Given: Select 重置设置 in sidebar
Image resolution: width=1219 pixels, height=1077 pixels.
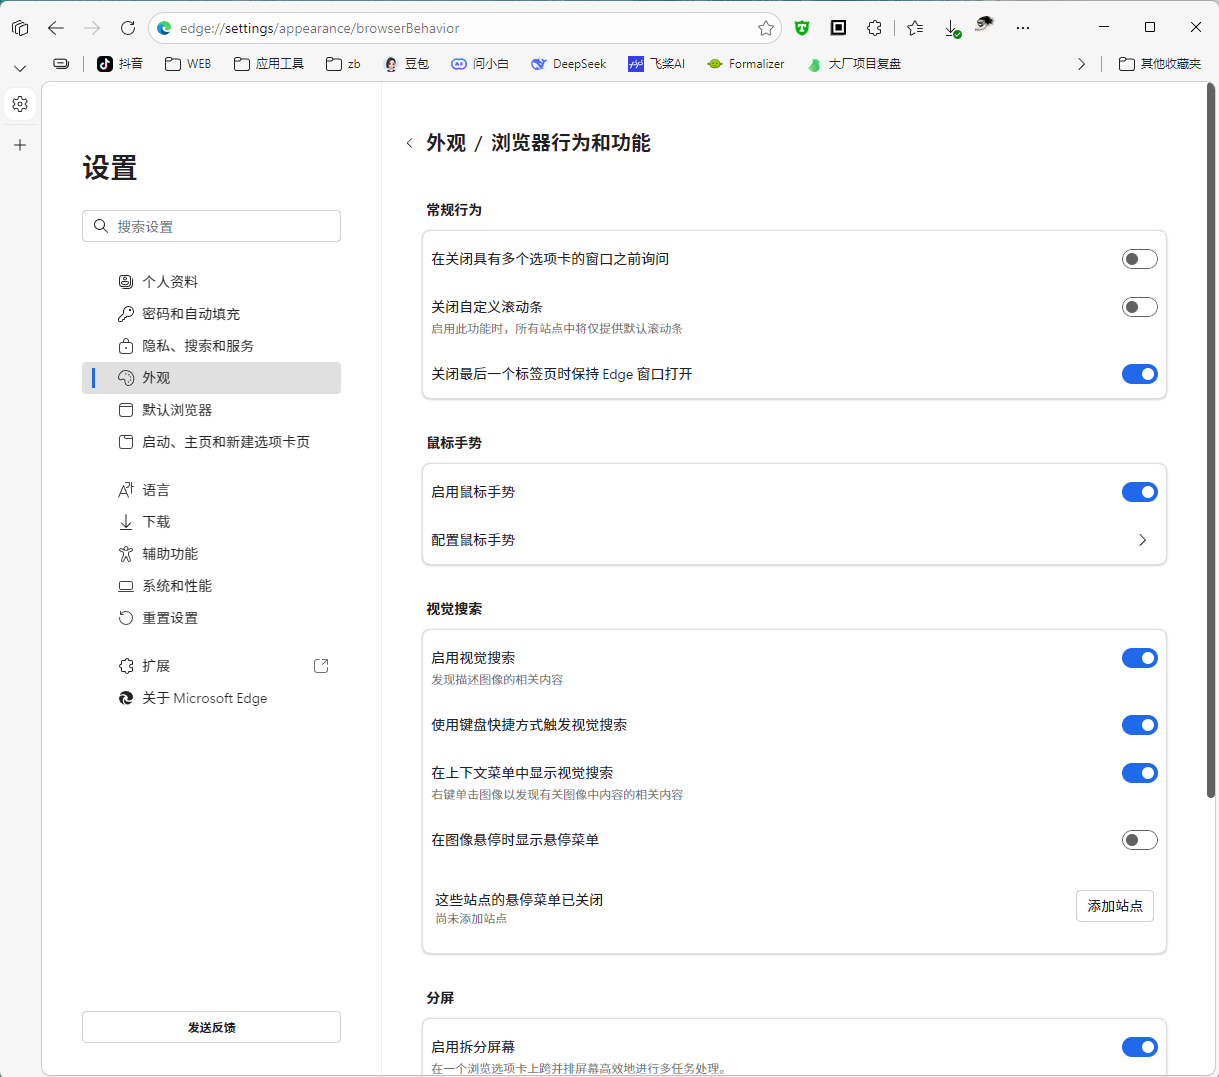Looking at the screenshot, I should 211,618.
